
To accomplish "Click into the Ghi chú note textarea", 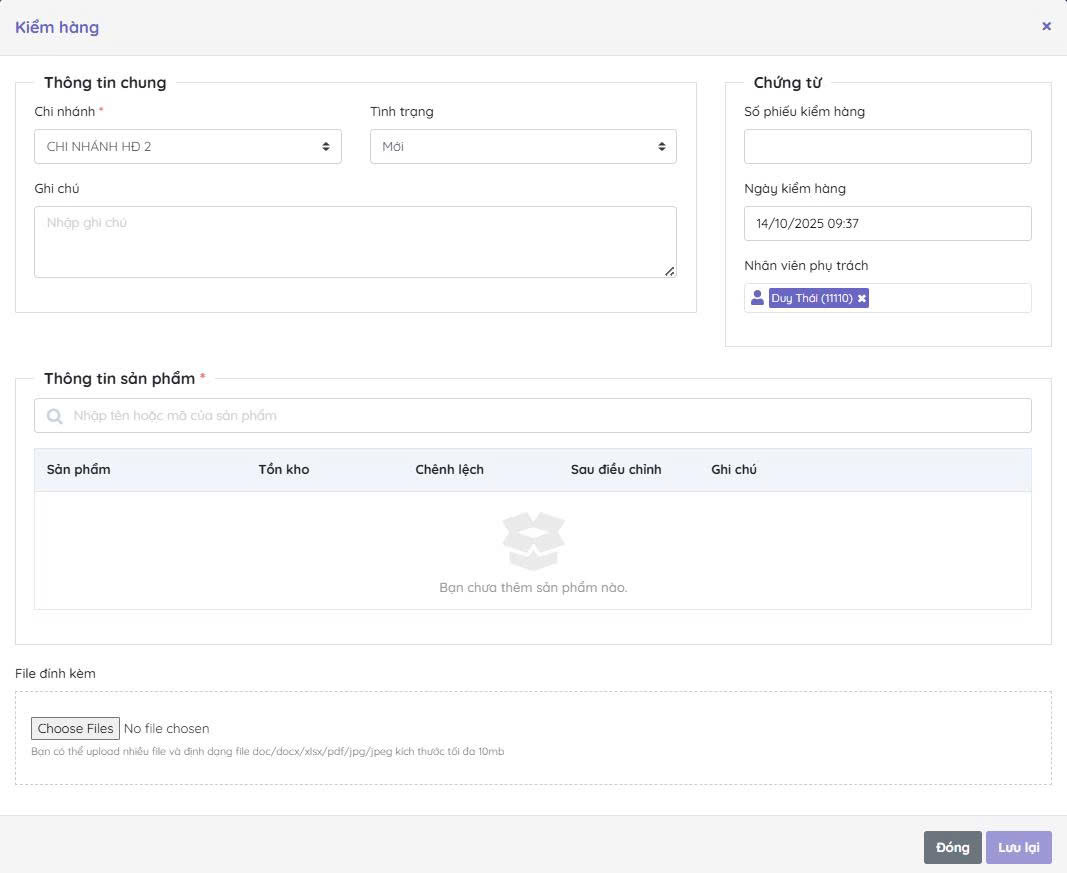I will tap(354, 241).
